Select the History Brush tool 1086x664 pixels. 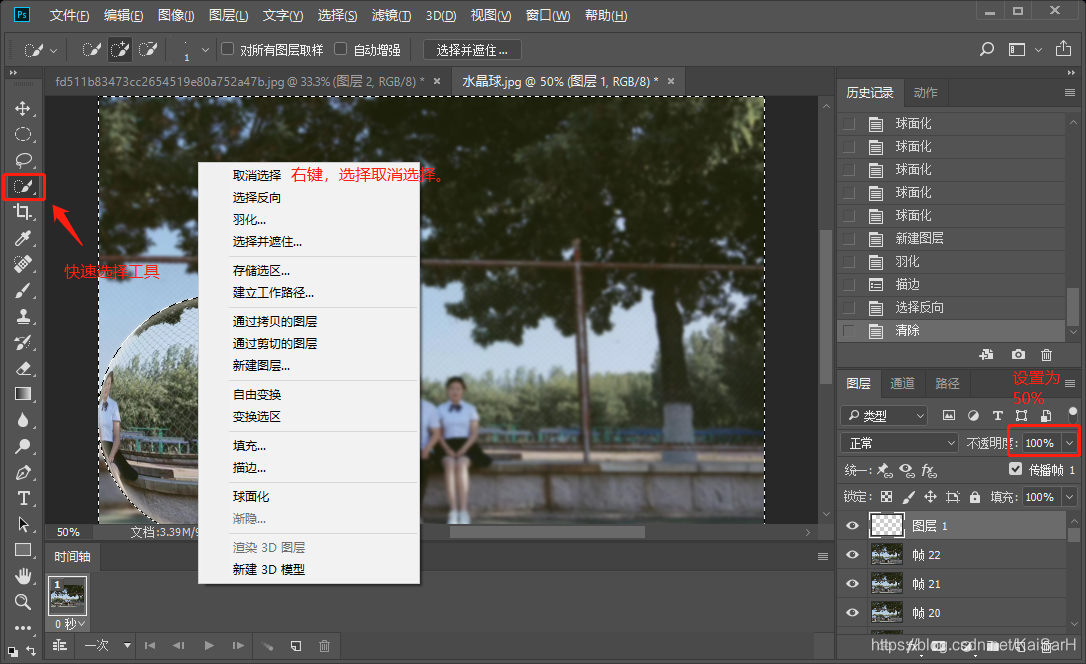tap(23, 342)
